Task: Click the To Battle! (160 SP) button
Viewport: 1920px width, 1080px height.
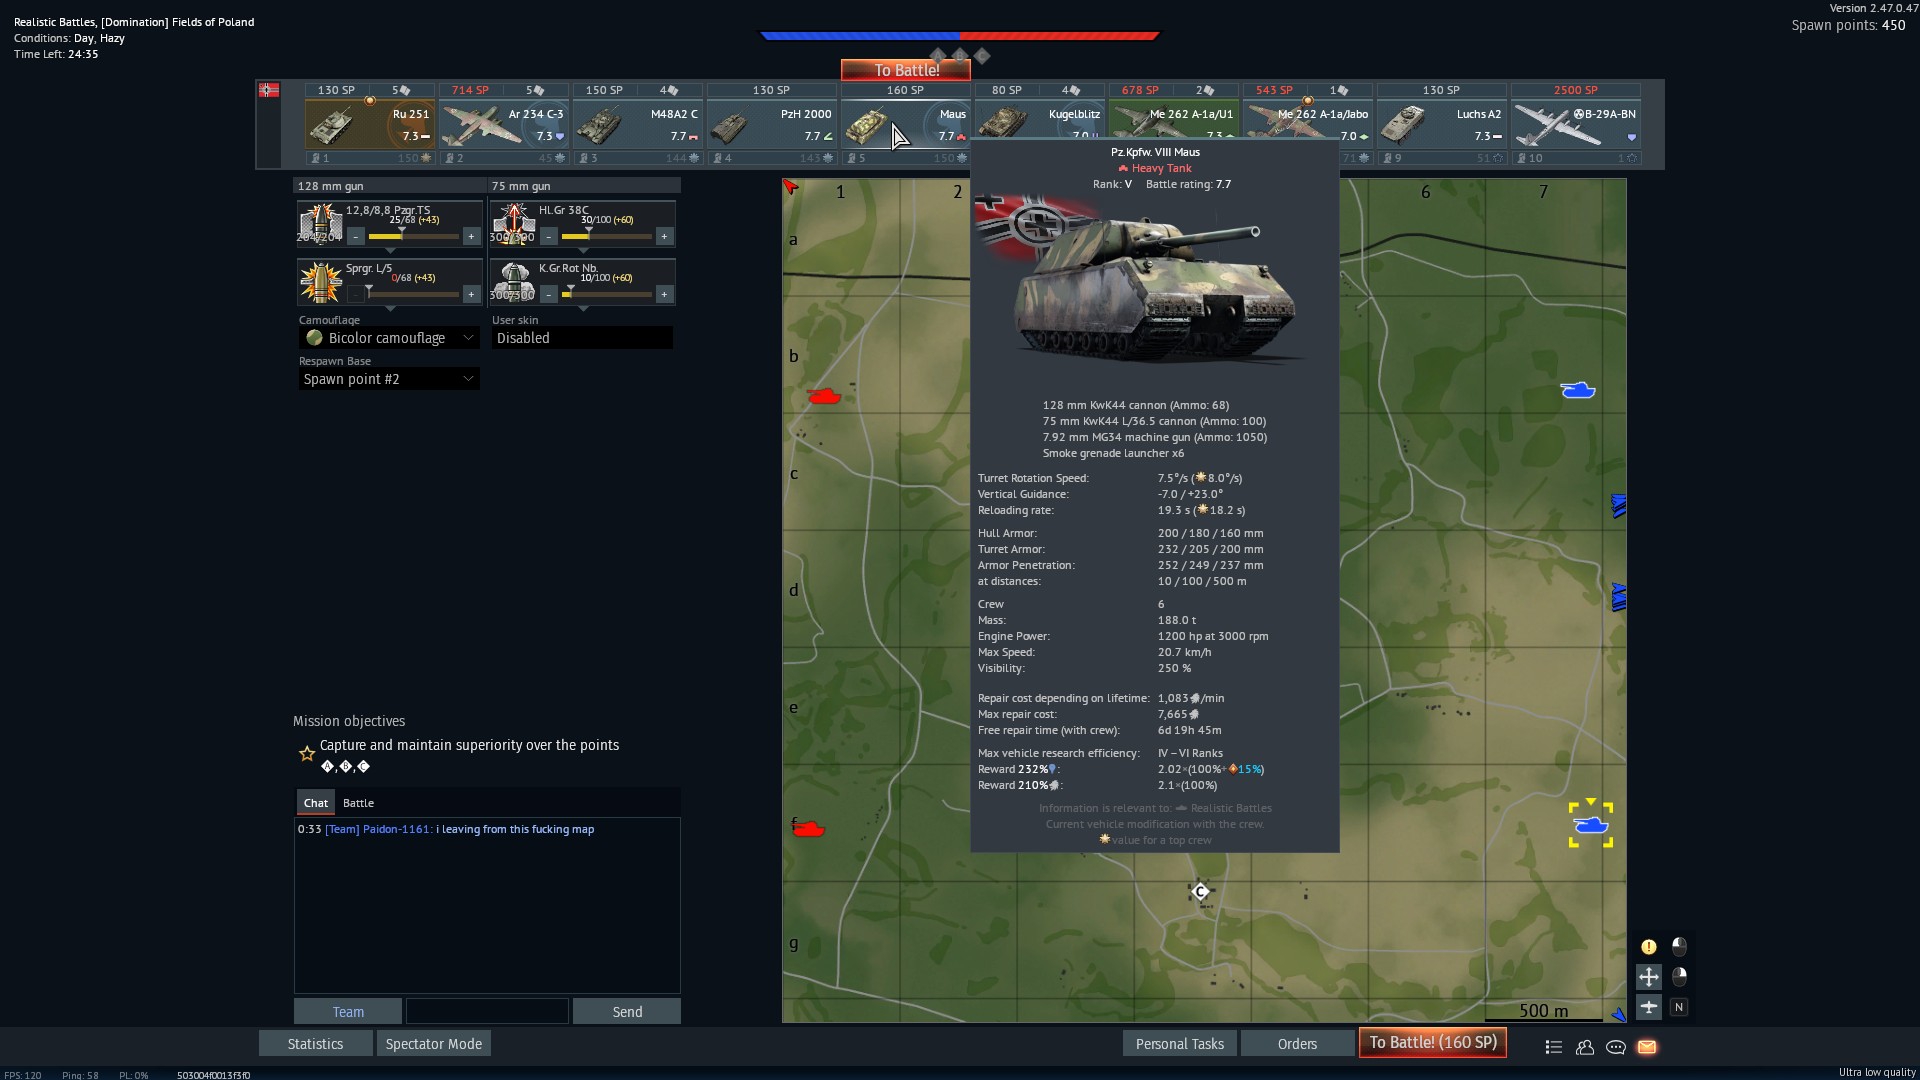Action: click(1432, 1043)
